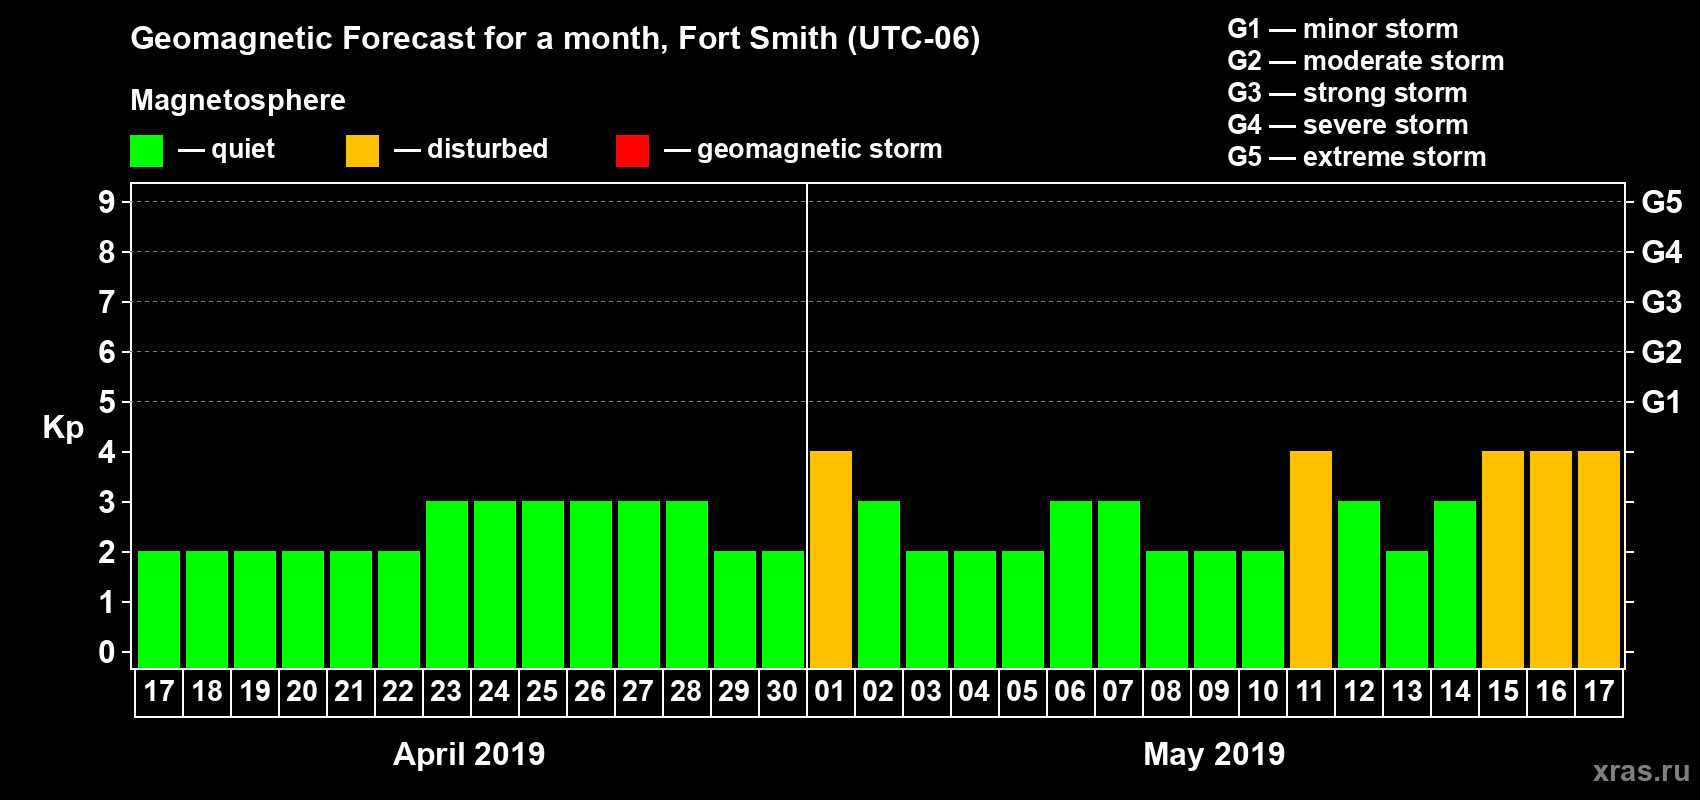The image size is (1700, 800).
Task: Click the G1 label on right axis
Action: (x=1661, y=402)
